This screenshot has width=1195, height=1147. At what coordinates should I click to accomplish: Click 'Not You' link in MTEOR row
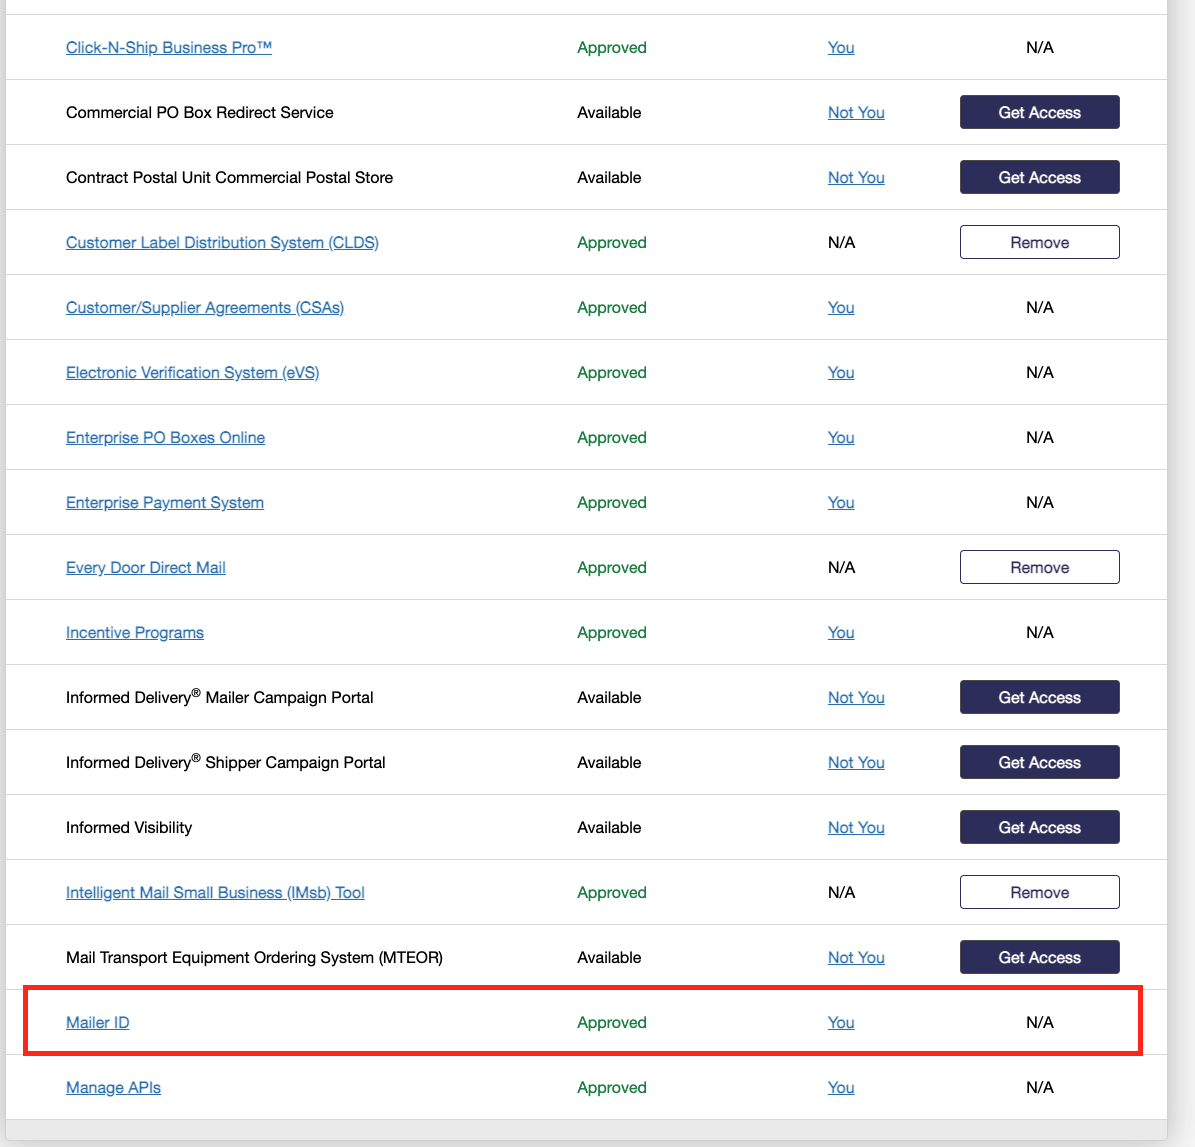coord(856,957)
